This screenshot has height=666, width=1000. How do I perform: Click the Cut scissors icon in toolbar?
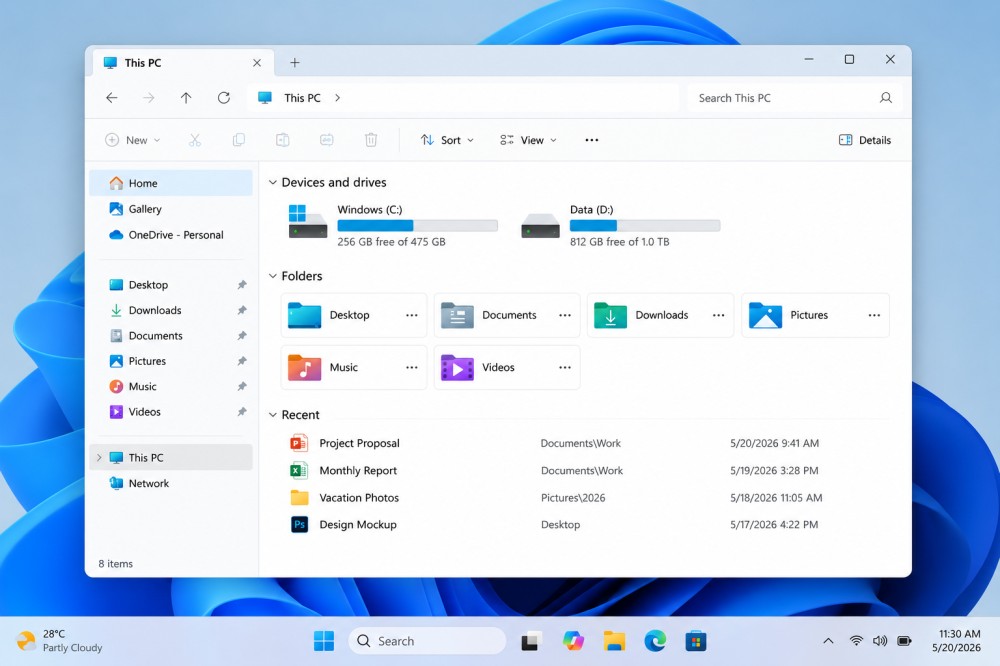[x=195, y=140]
